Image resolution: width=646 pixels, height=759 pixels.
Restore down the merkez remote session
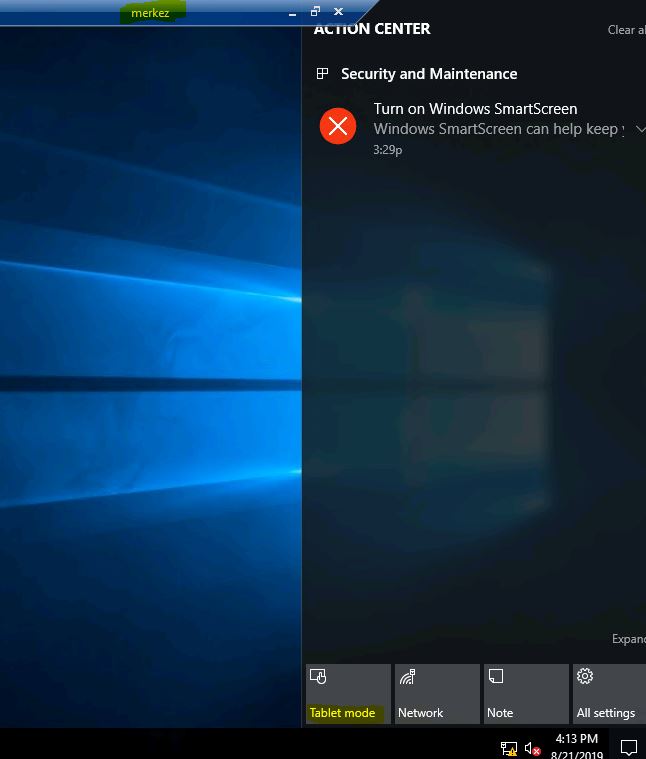(315, 11)
